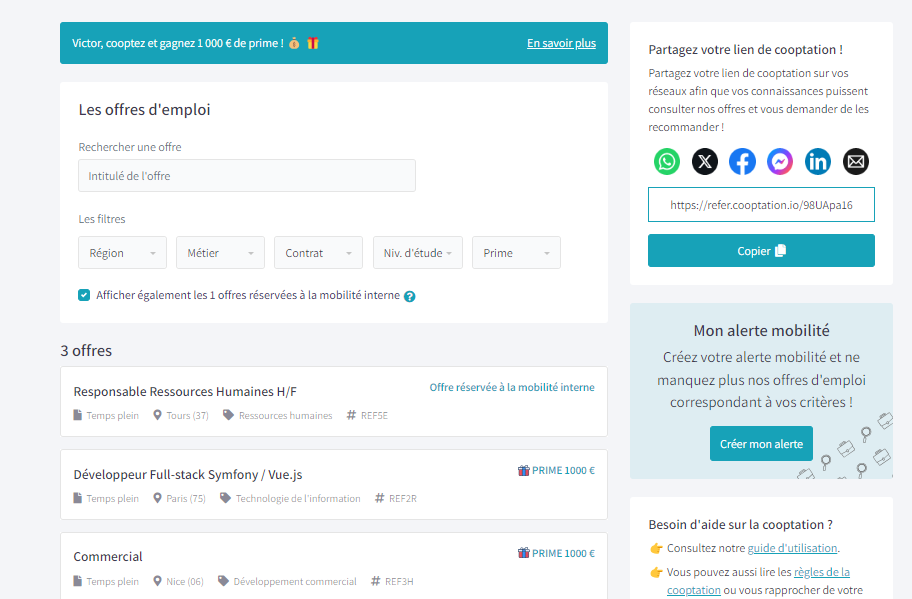Image resolution: width=912 pixels, height=599 pixels.
Task: Click the help icon beside mobilité interne
Action: pos(410,296)
